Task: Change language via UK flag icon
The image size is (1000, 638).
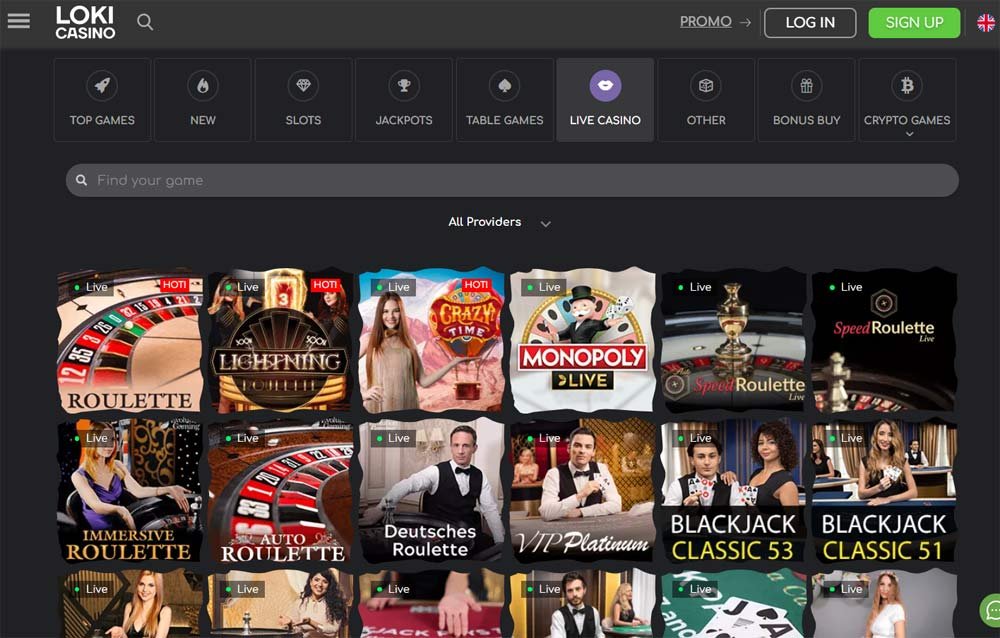Action: tap(986, 23)
